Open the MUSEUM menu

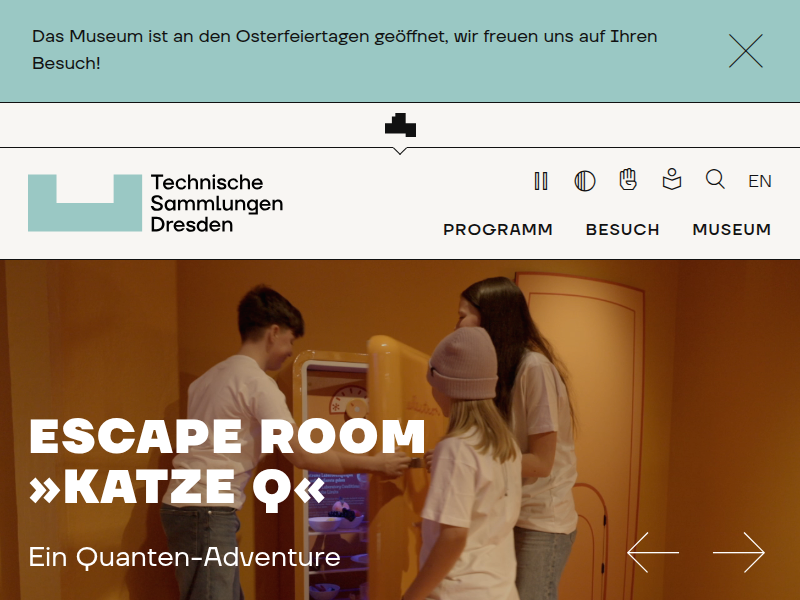pyautogui.click(x=732, y=230)
